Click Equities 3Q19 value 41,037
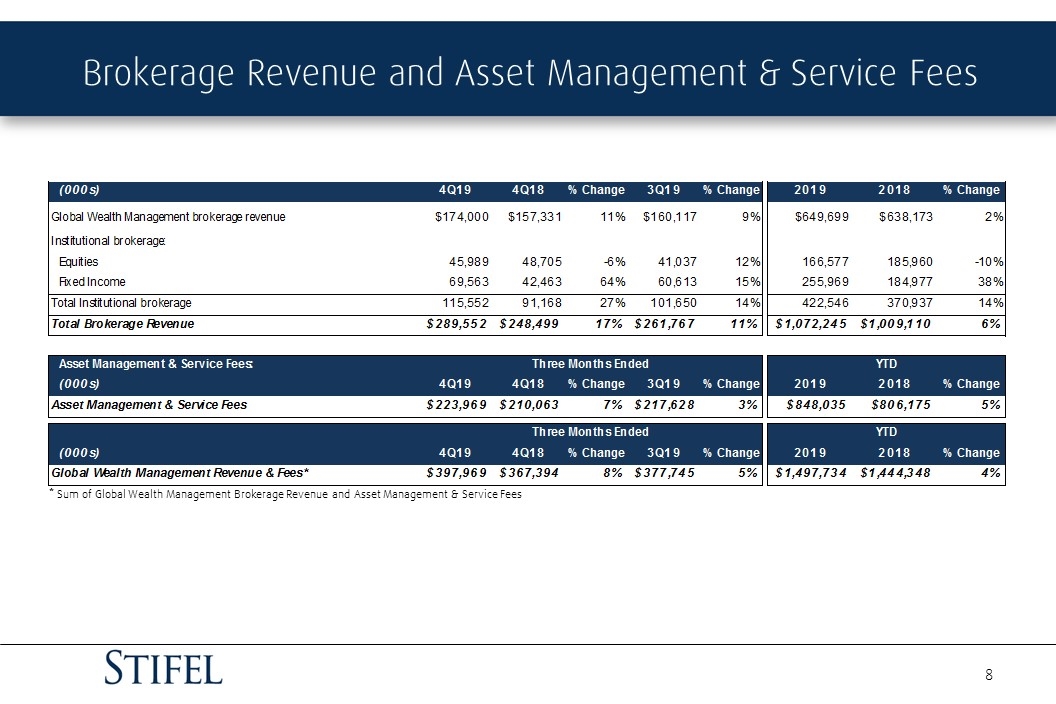The image size is (1056, 704). pyautogui.click(x=677, y=261)
